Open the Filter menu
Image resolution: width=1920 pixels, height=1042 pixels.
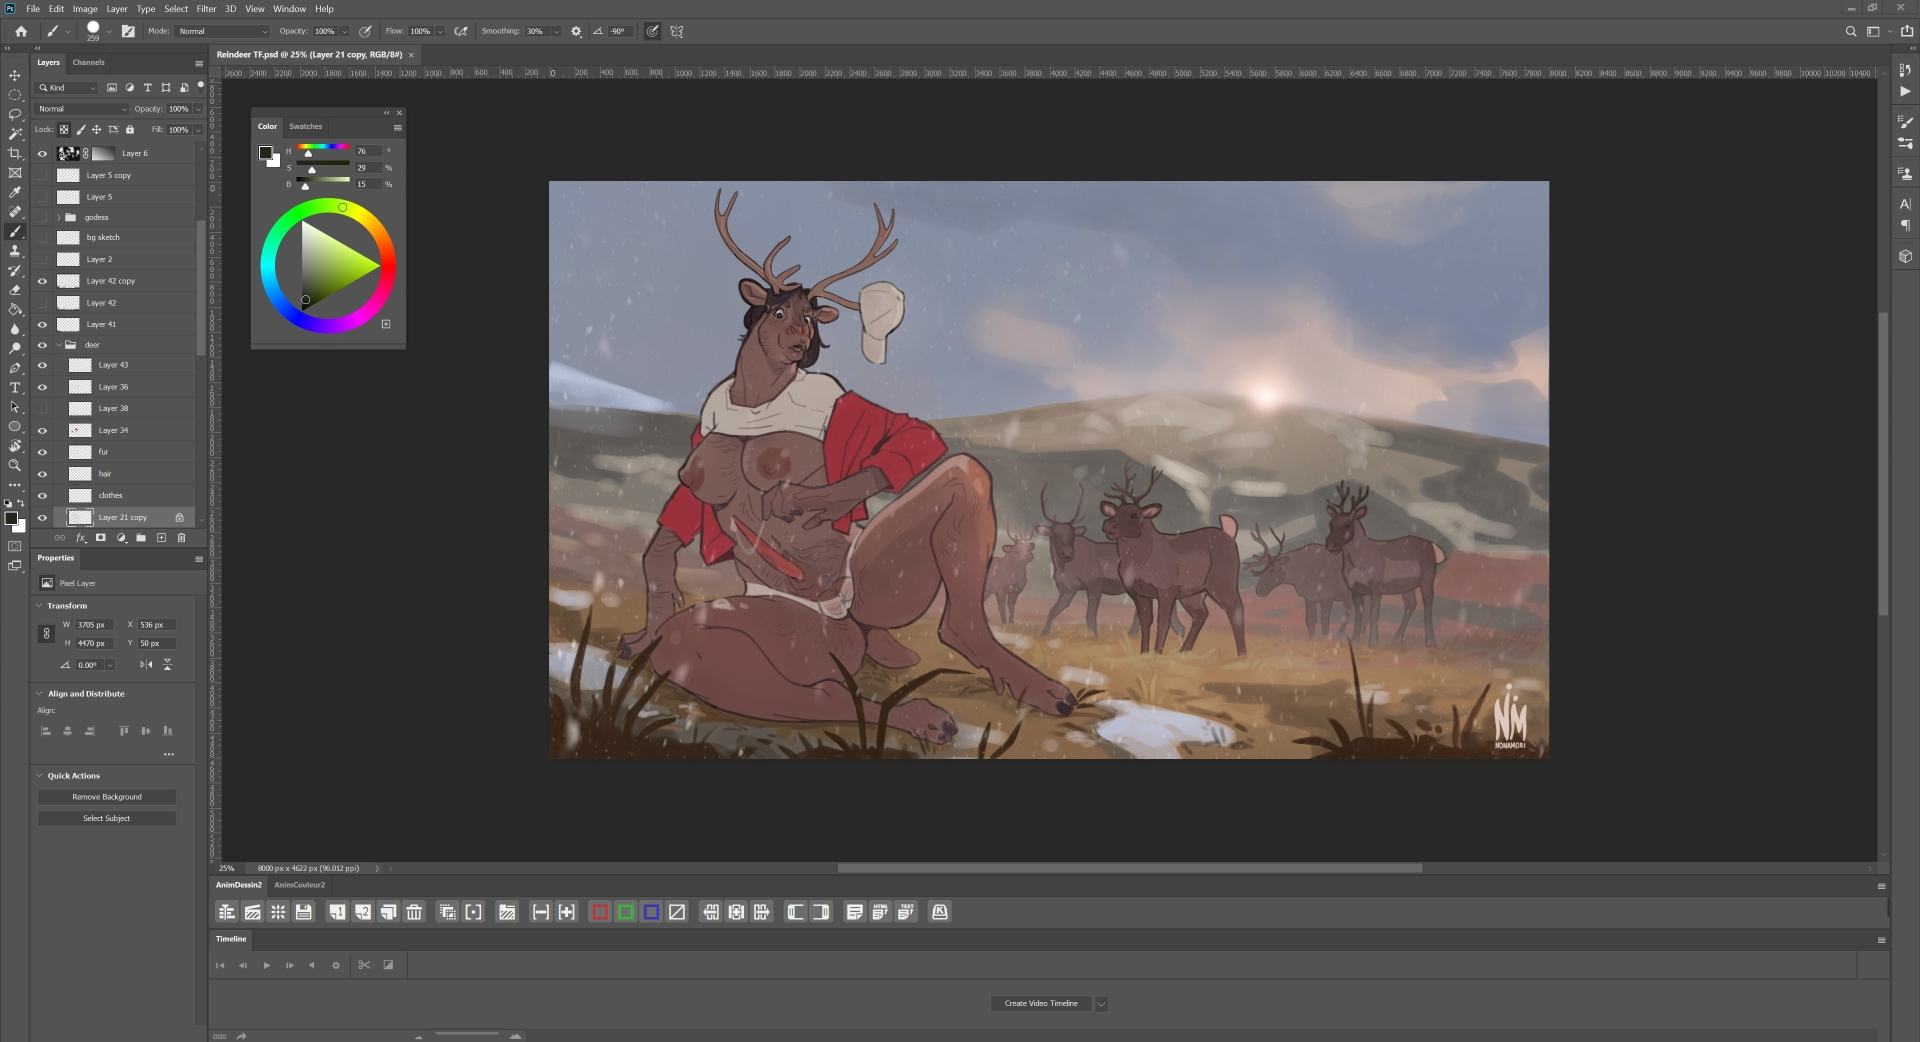[x=206, y=9]
